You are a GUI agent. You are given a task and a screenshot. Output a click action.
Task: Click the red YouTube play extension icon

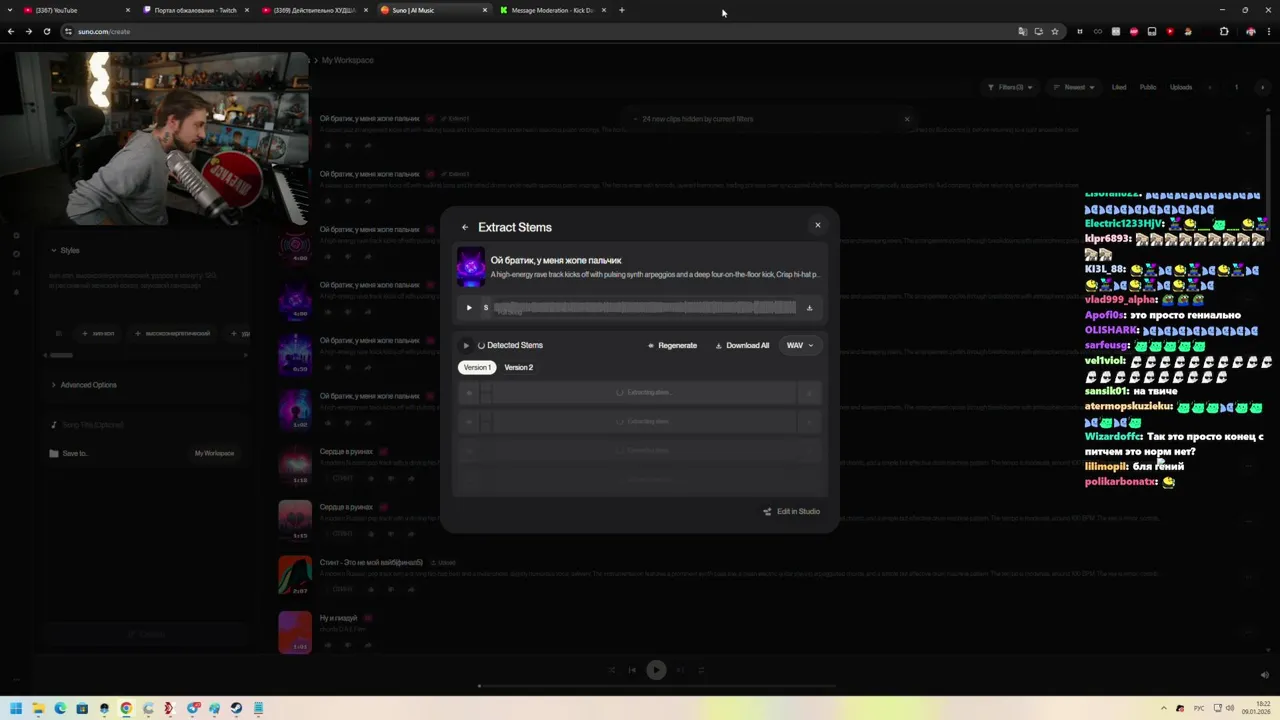click(1170, 31)
